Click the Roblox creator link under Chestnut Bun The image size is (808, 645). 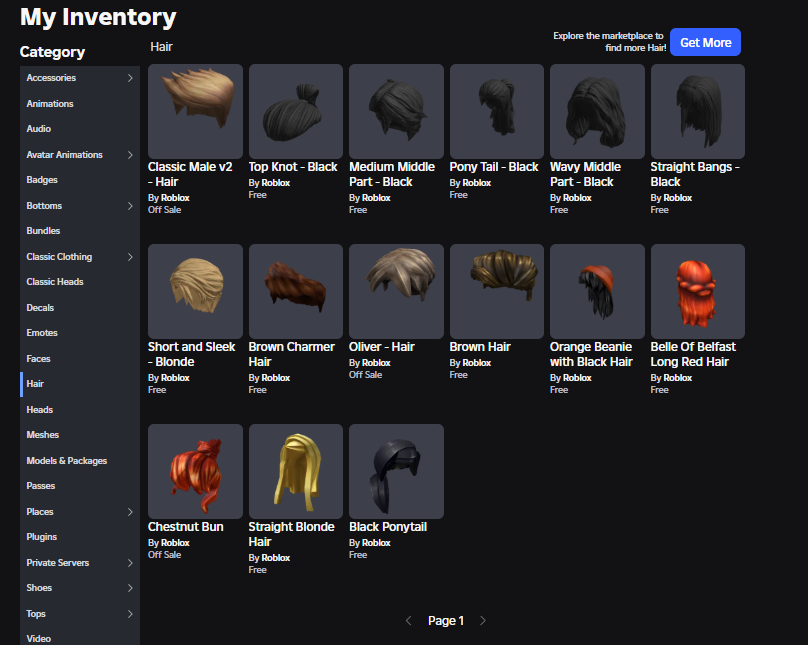tap(175, 542)
